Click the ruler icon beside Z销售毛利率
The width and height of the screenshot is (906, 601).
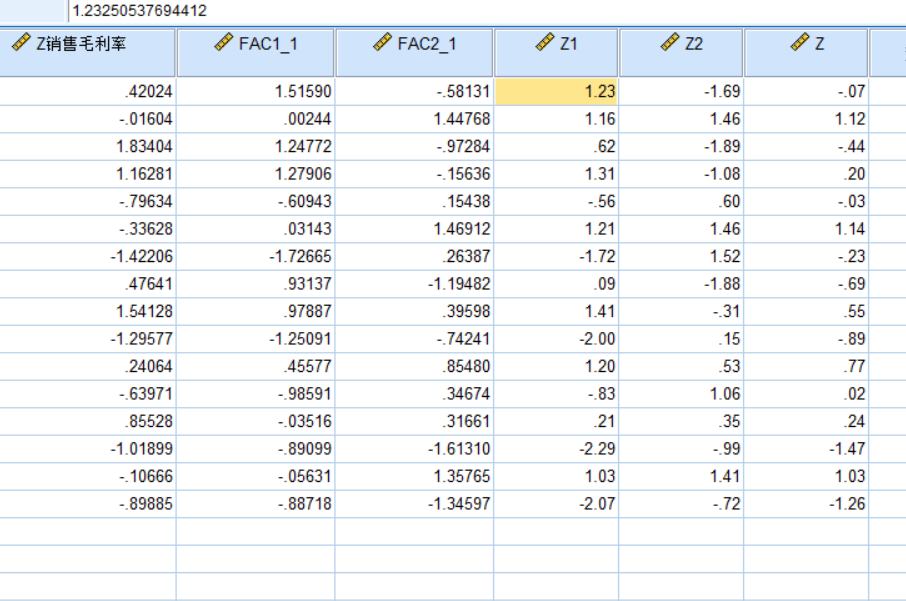(21, 42)
